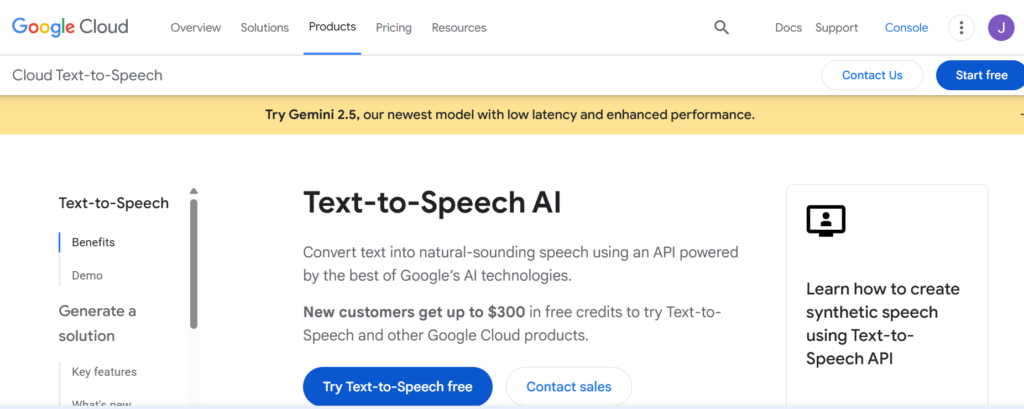Image resolution: width=1024 pixels, height=409 pixels.
Task: Open the search magnifier icon
Action: pos(721,27)
